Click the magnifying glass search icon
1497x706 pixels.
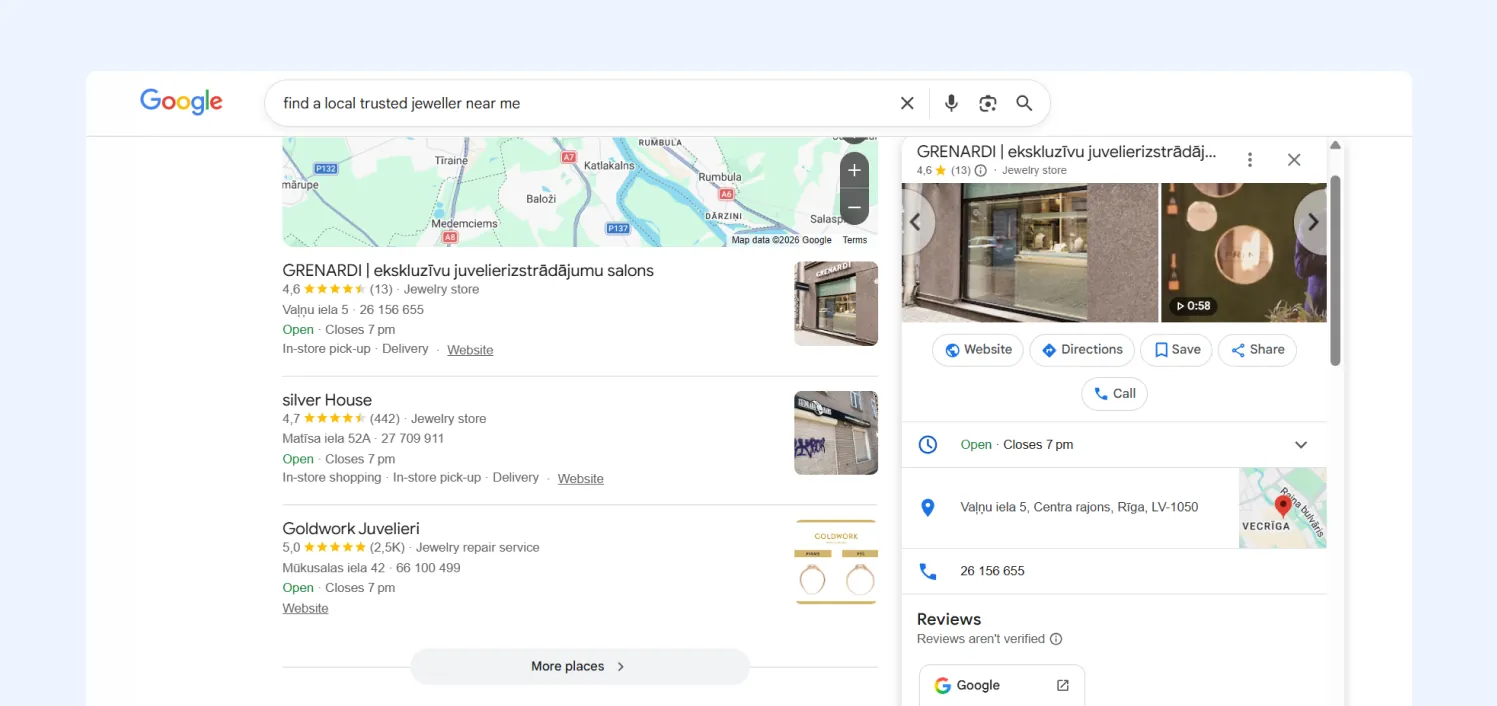point(1024,103)
